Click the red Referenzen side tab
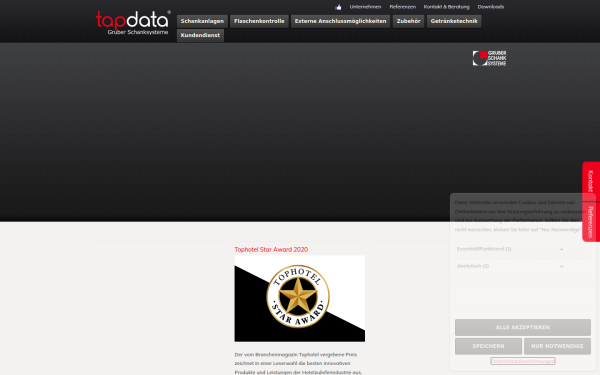The height and width of the screenshot is (375, 600). 591,222
